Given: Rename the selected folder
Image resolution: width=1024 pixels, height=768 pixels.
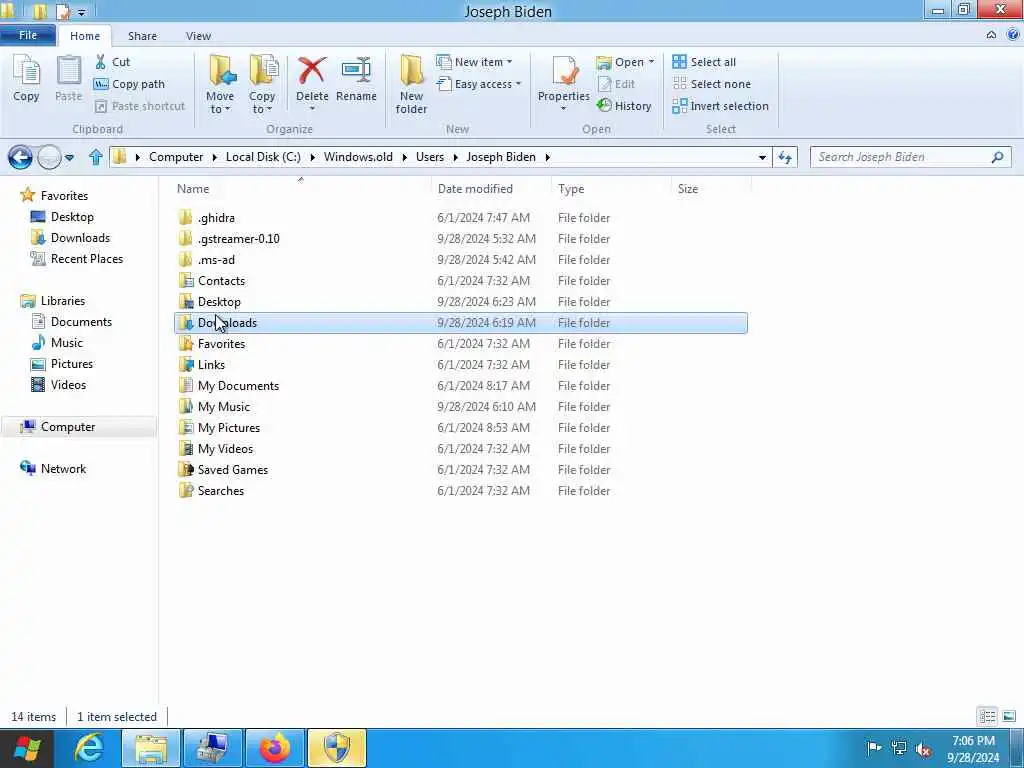Looking at the screenshot, I should pos(356,78).
